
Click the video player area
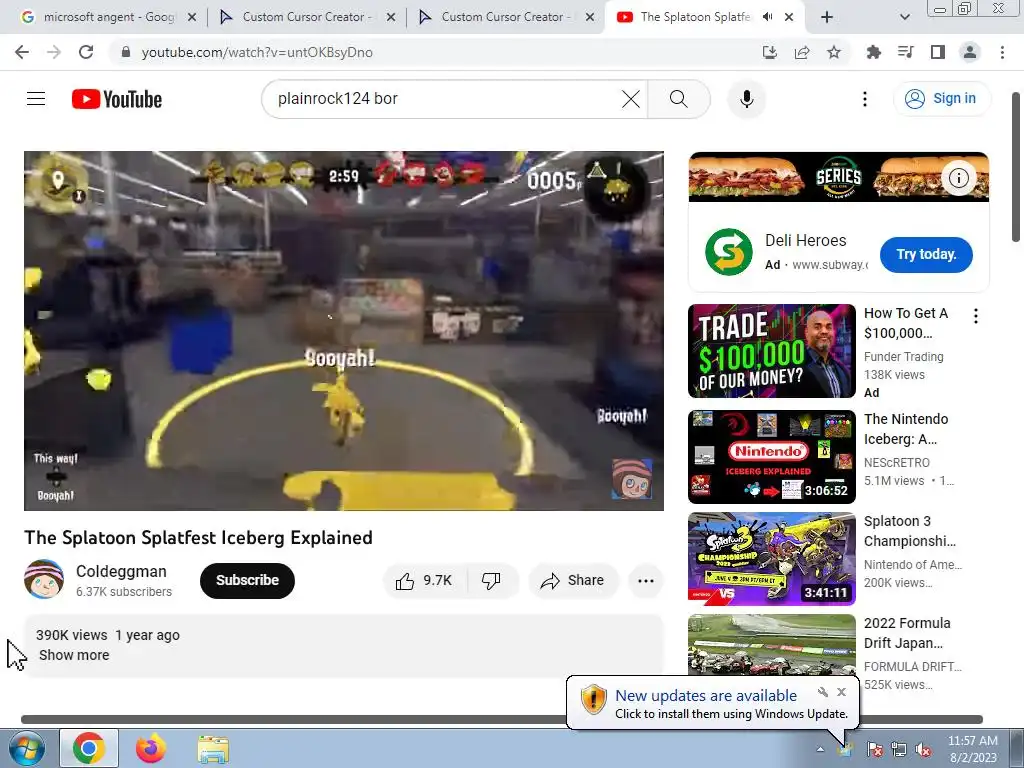[x=344, y=330]
